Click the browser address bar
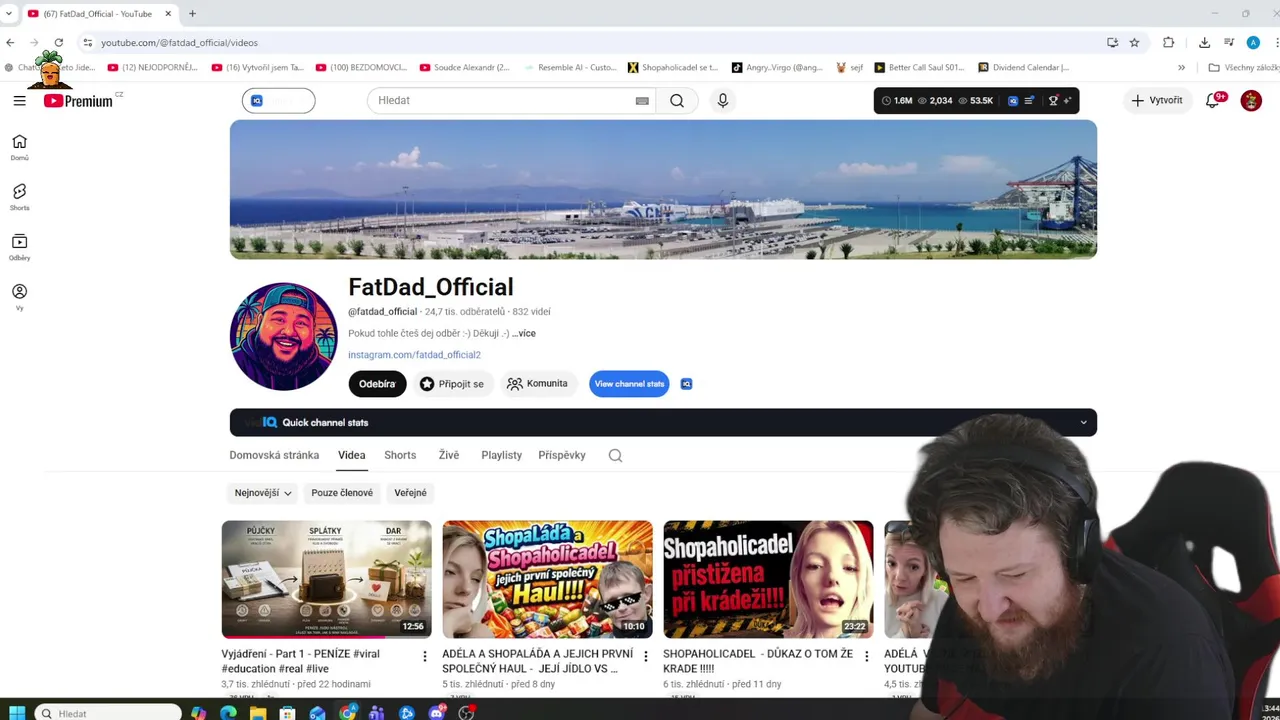The height and width of the screenshot is (720, 1280). coord(590,42)
